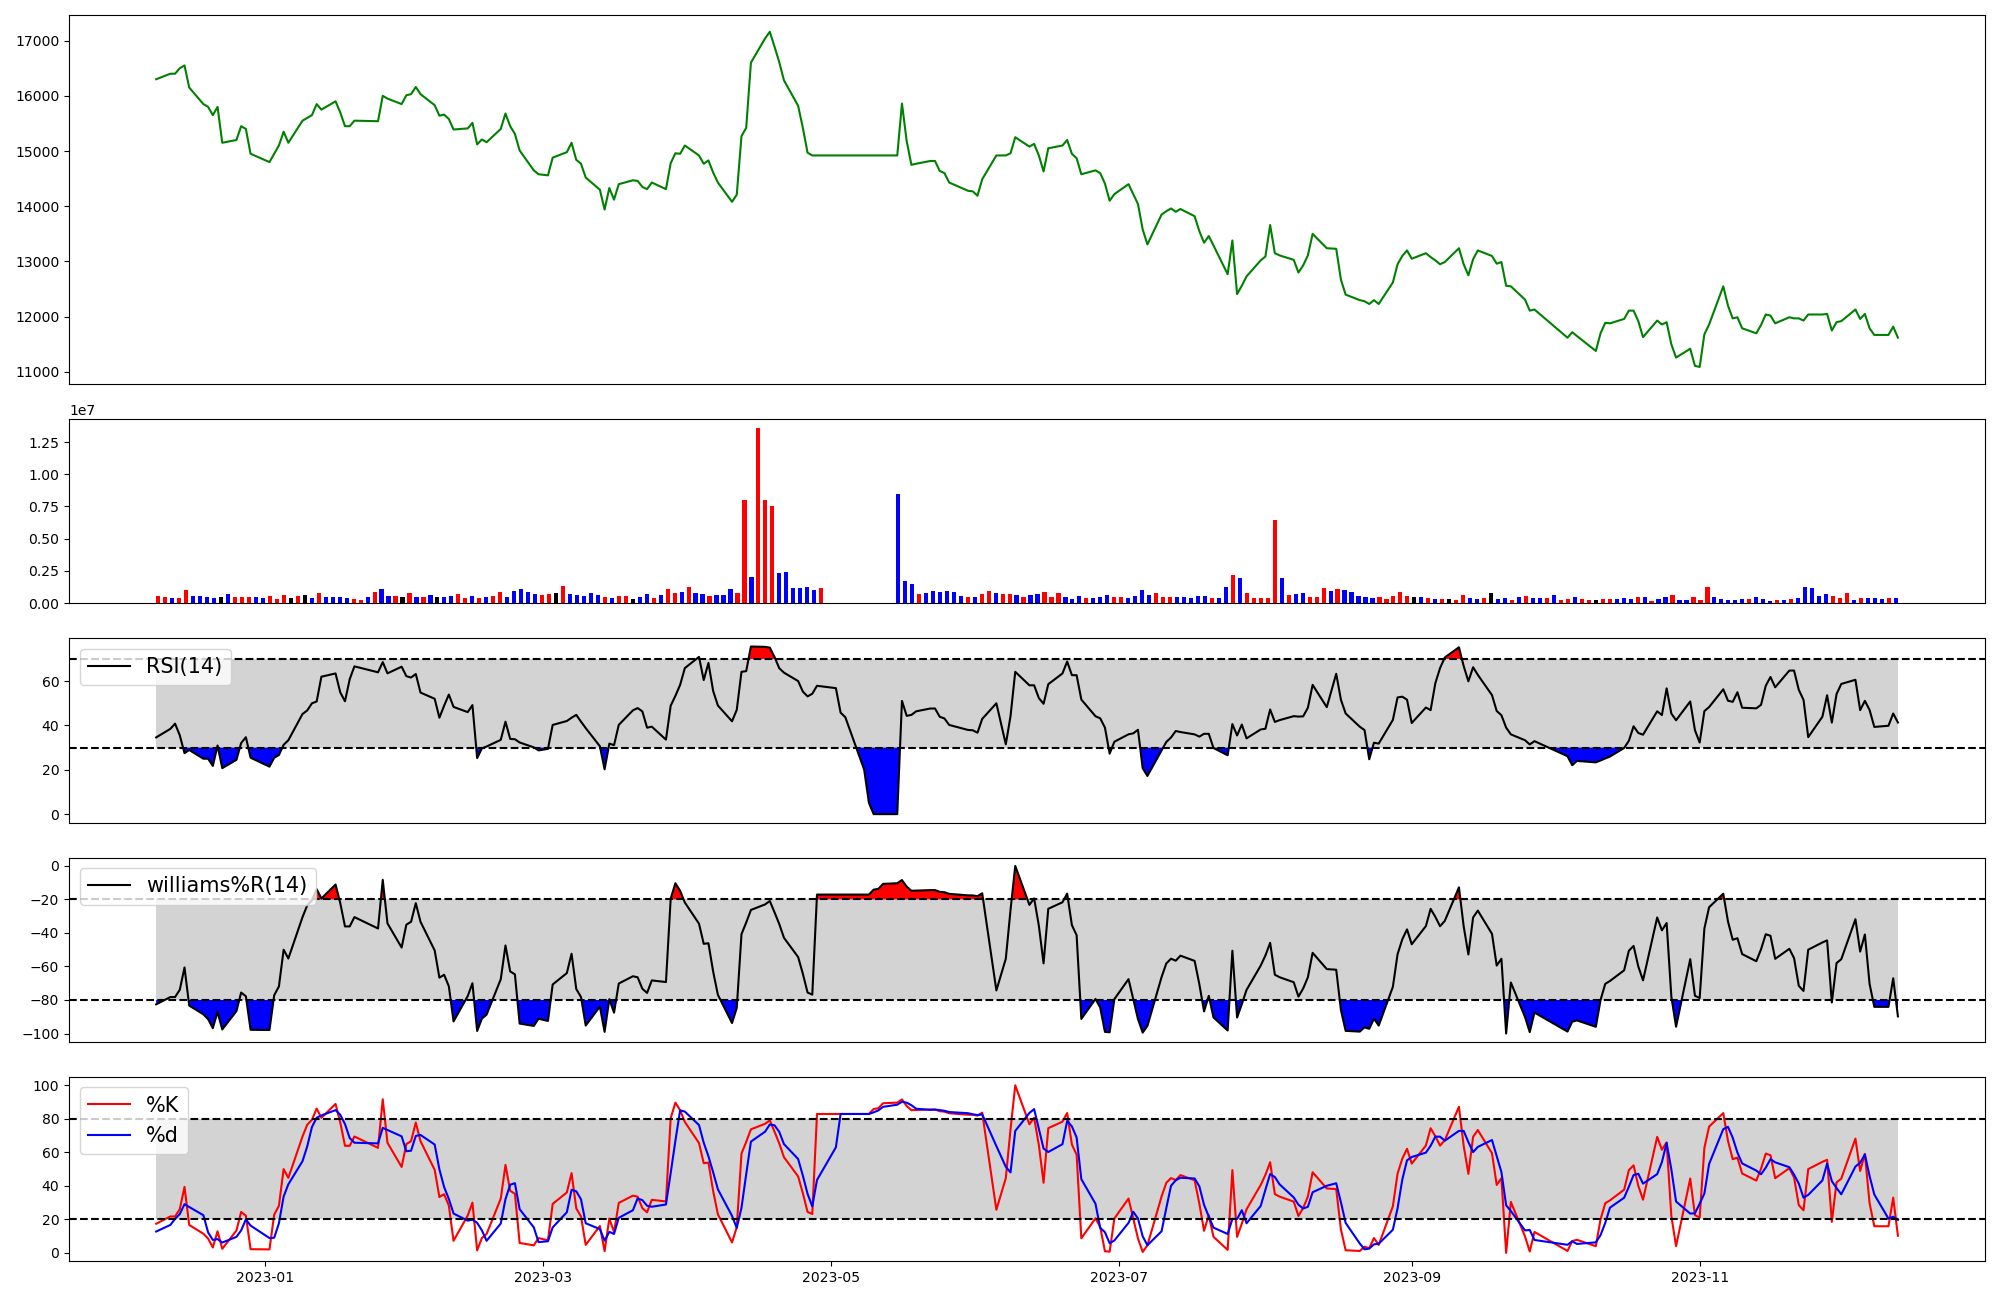Viewport: 2000px width, 1300px height.
Task: Click the %d legend text
Action: pyautogui.click(x=161, y=1135)
